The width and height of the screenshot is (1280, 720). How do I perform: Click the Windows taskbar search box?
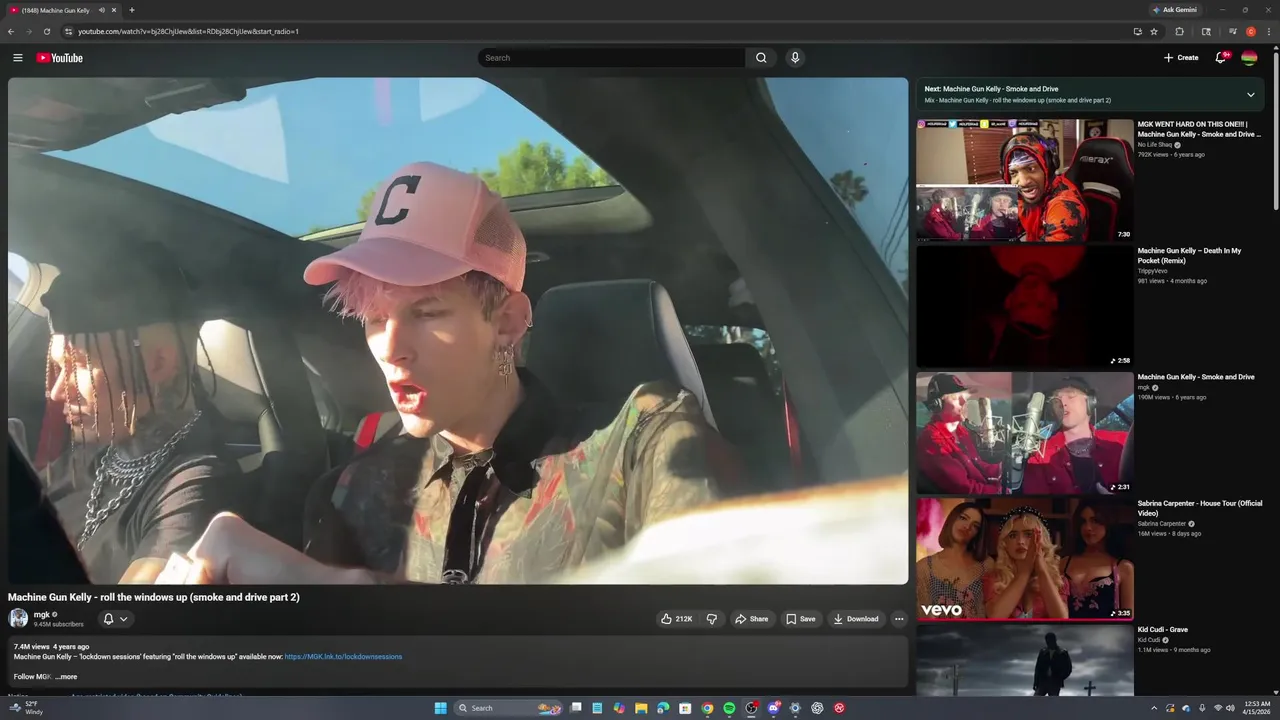509,708
